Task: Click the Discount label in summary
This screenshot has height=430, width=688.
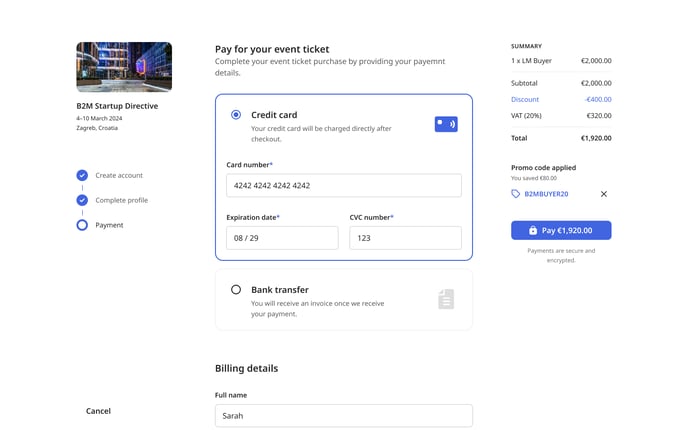Action: click(525, 100)
